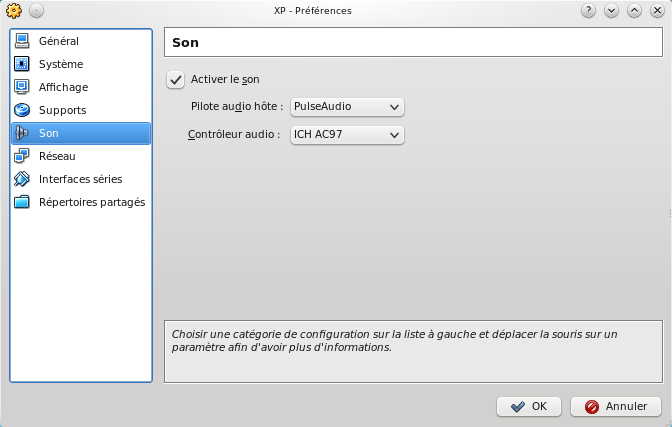Click the Supports disc icon
The image size is (672, 427).
click(22, 111)
